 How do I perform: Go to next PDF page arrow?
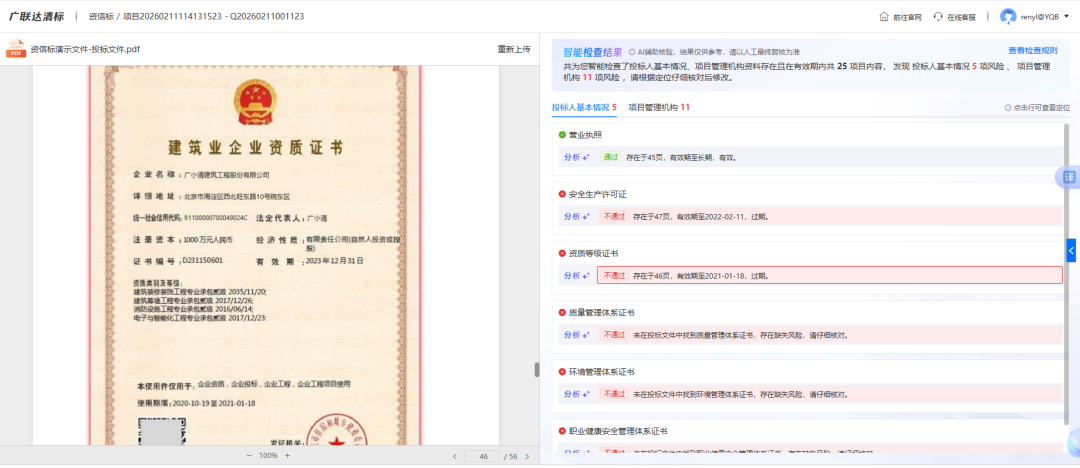pyautogui.click(x=527, y=456)
